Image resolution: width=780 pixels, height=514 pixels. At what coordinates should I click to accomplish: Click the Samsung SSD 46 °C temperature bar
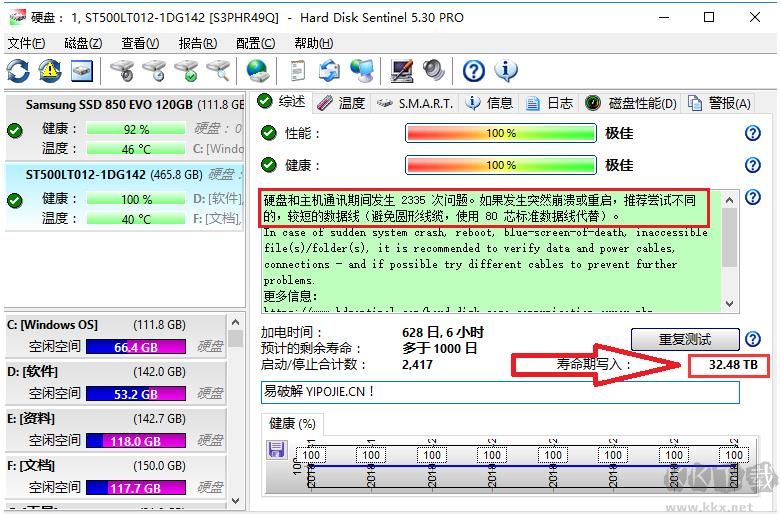tap(136, 149)
